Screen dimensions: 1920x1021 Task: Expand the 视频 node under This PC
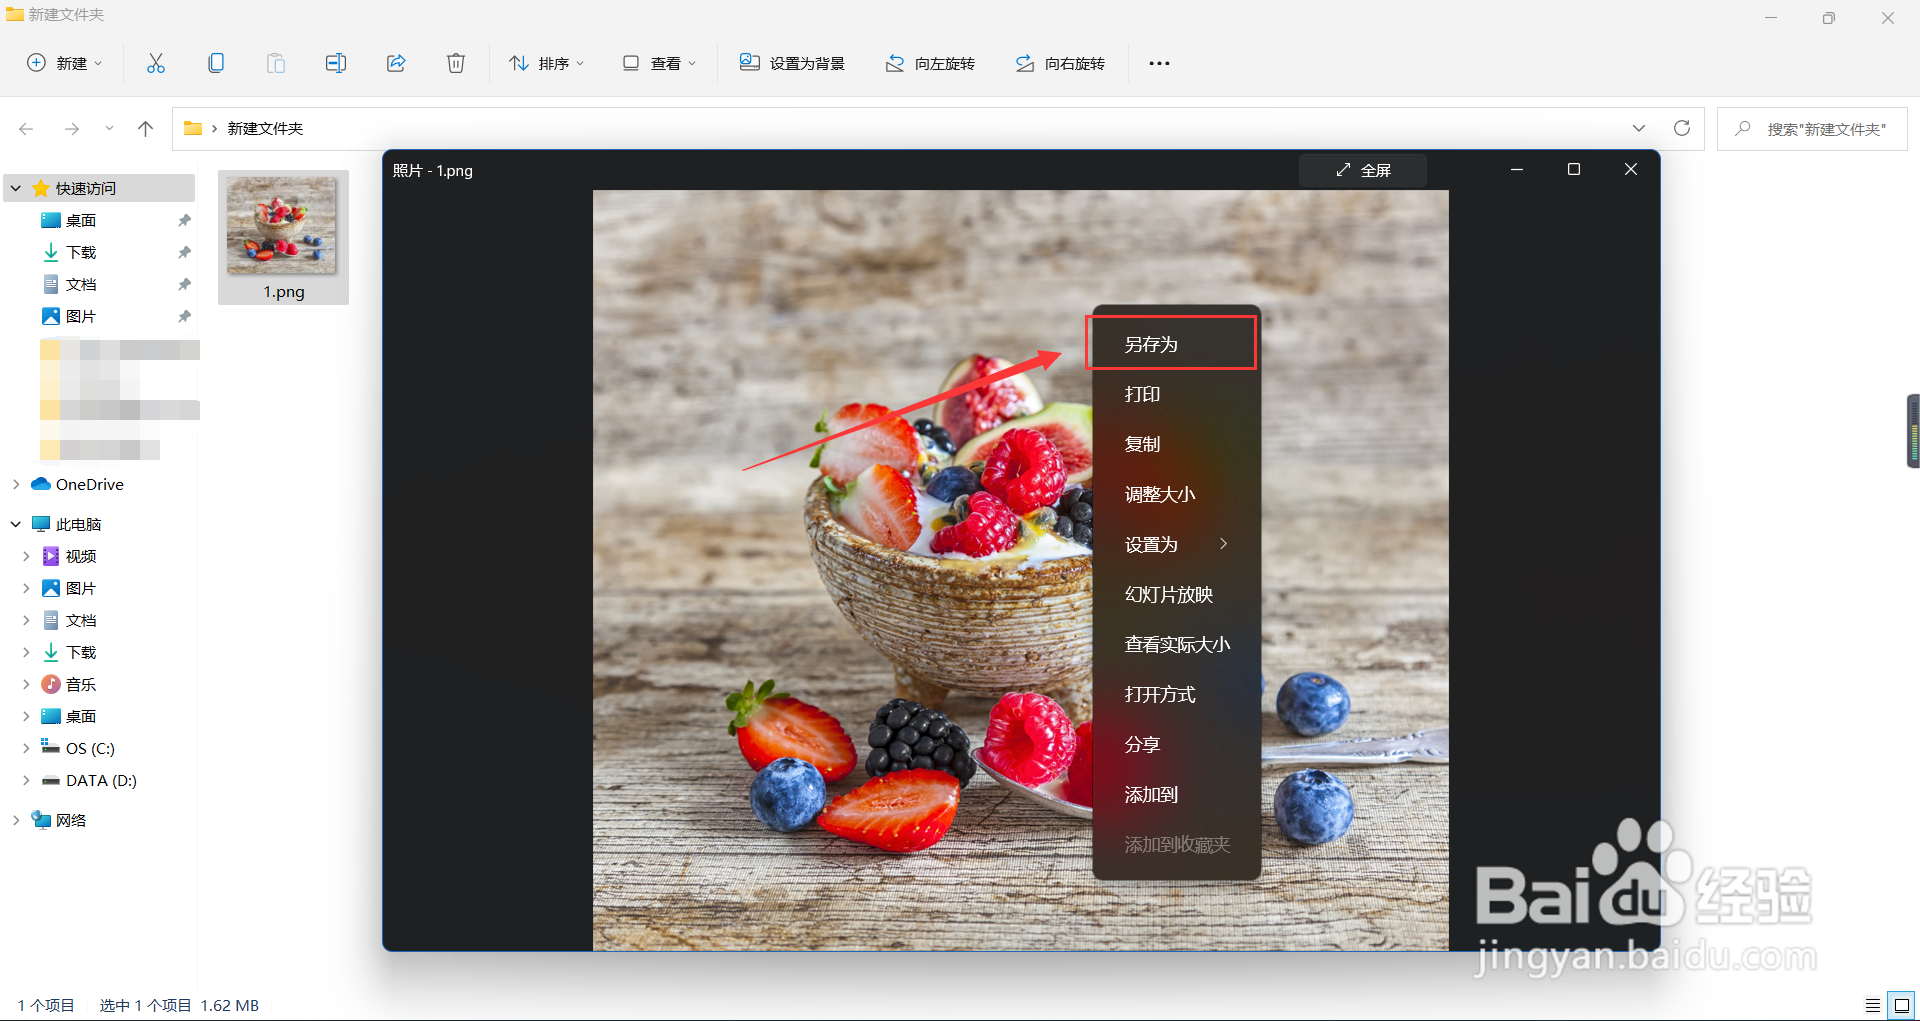click(26, 556)
